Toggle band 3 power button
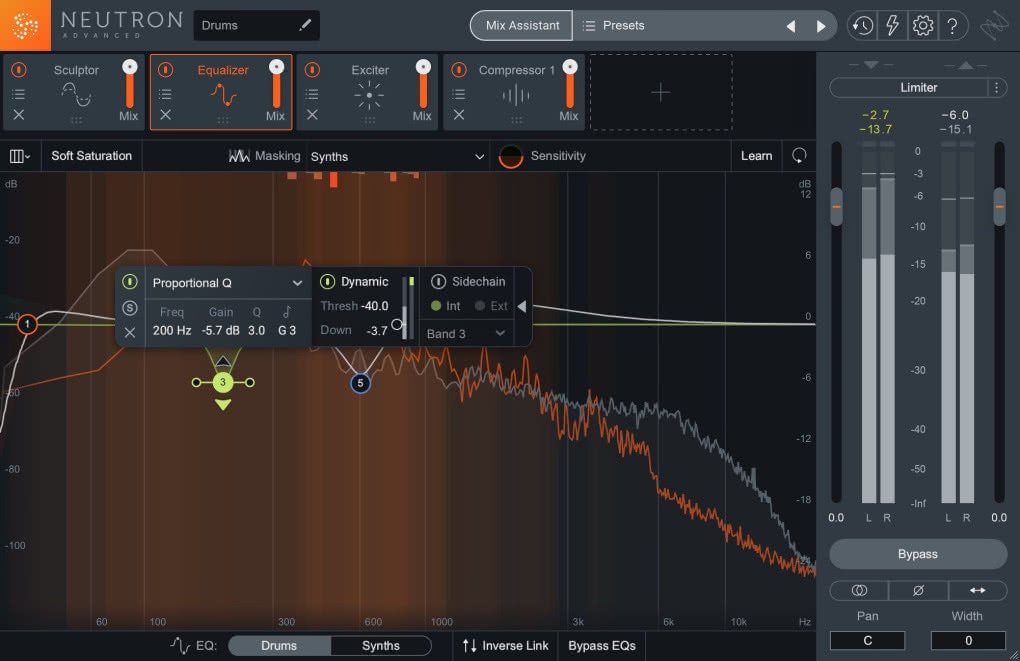This screenshot has width=1020, height=661. click(129, 282)
